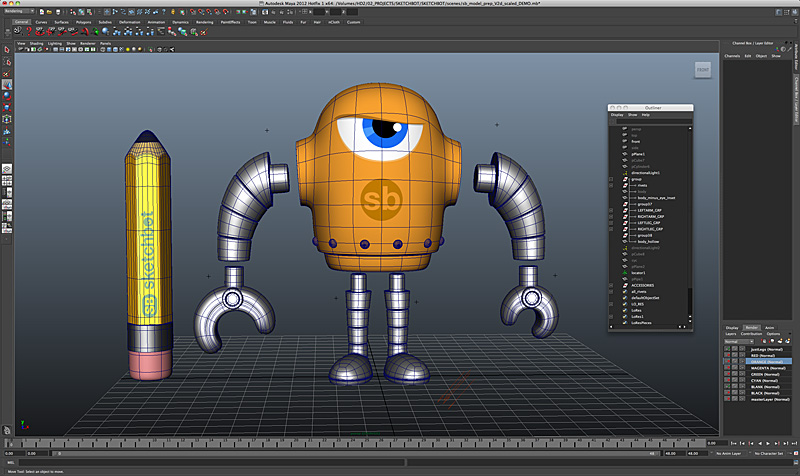Click the Lasso select tool icon
The image size is (800, 476).
(x=6, y=63)
